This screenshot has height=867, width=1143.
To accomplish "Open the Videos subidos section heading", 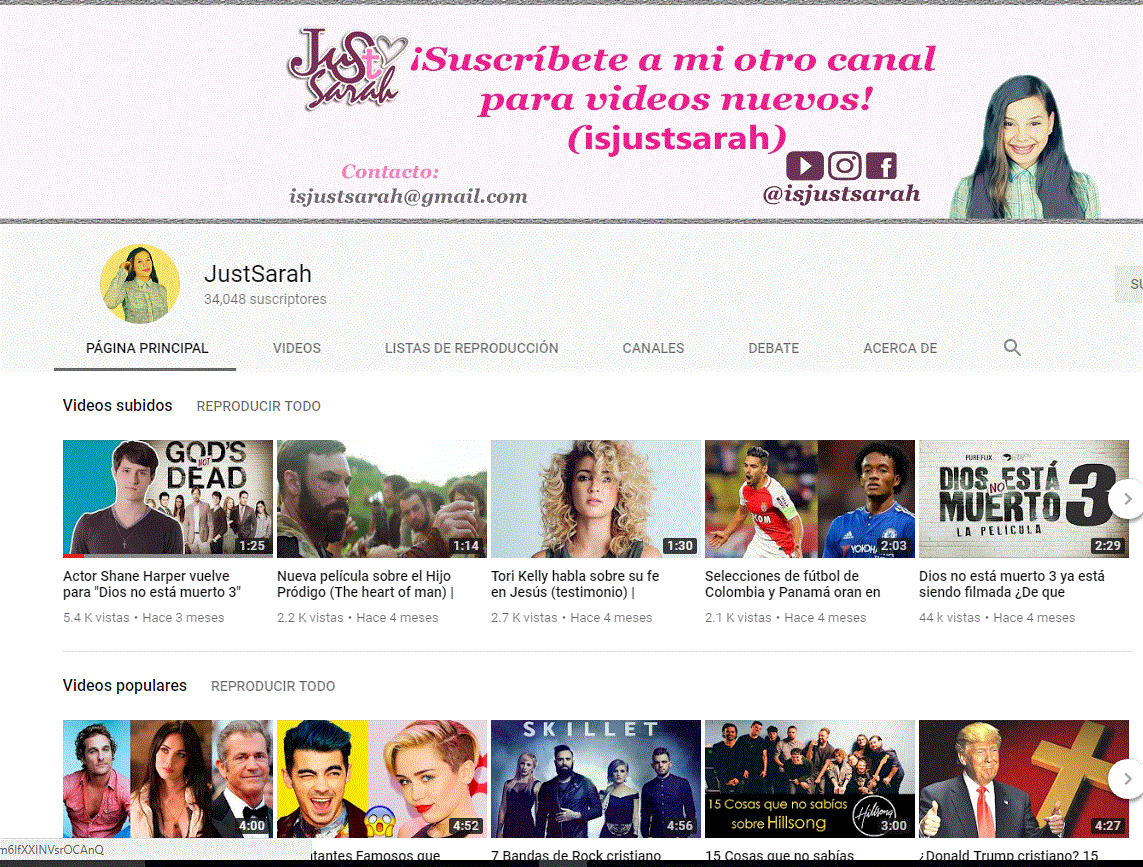I will pyautogui.click(x=117, y=405).
